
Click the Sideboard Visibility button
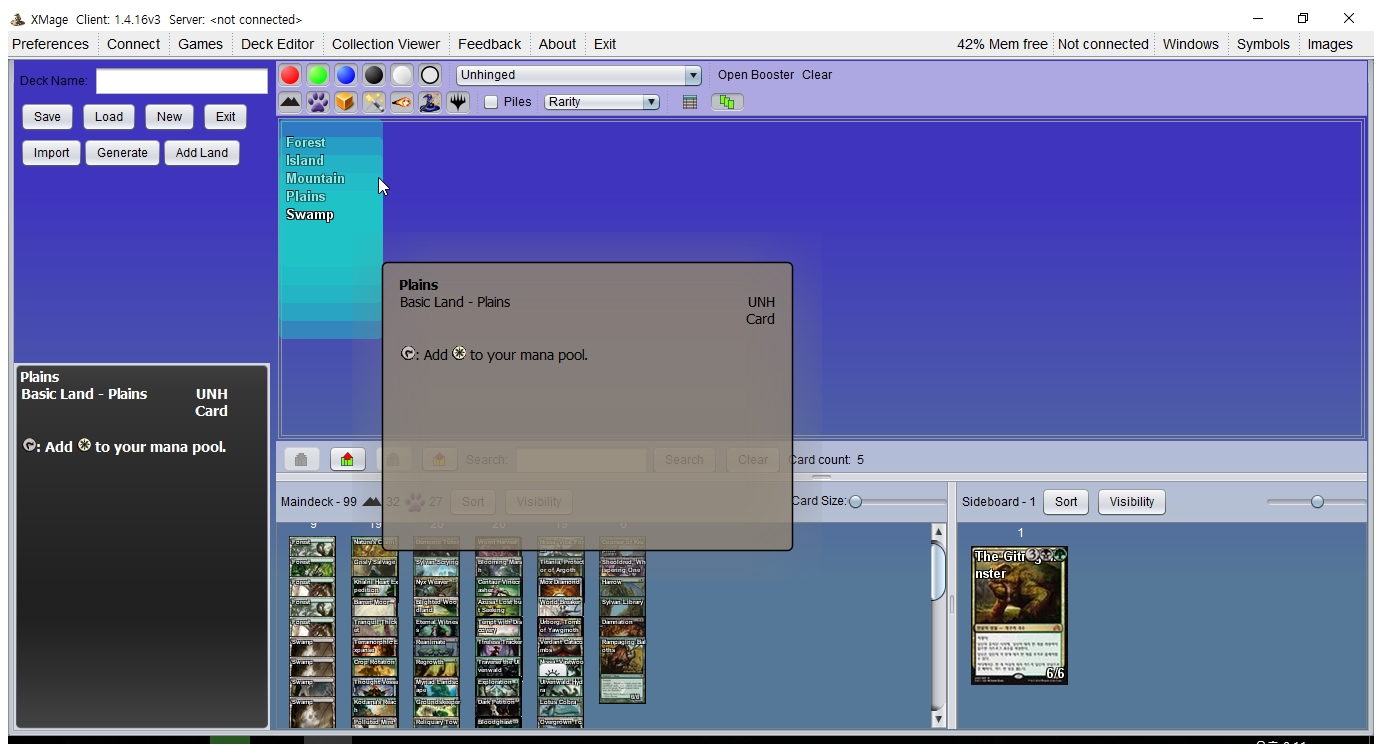click(x=1132, y=502)
